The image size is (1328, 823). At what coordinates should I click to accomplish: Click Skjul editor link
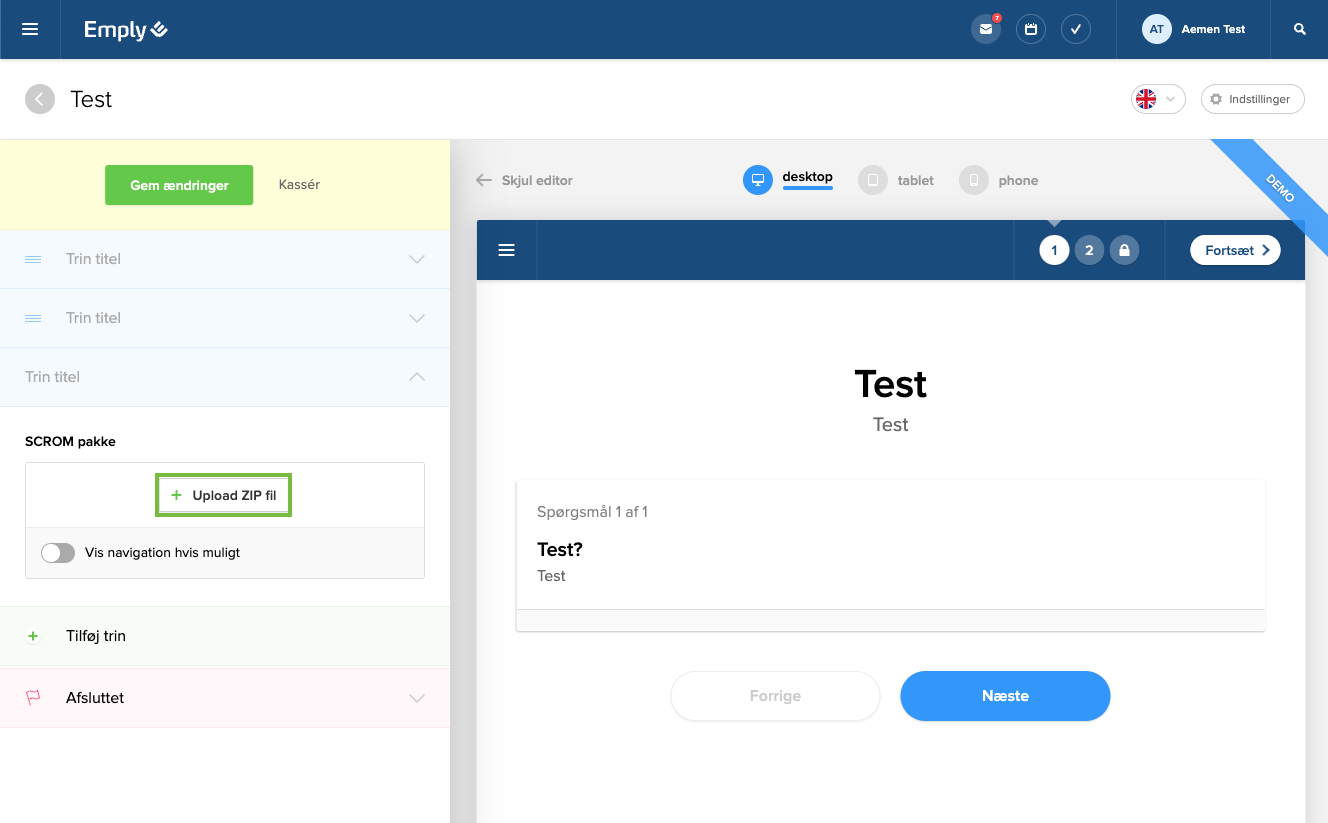pyautogui.click(x=525, y=180)
